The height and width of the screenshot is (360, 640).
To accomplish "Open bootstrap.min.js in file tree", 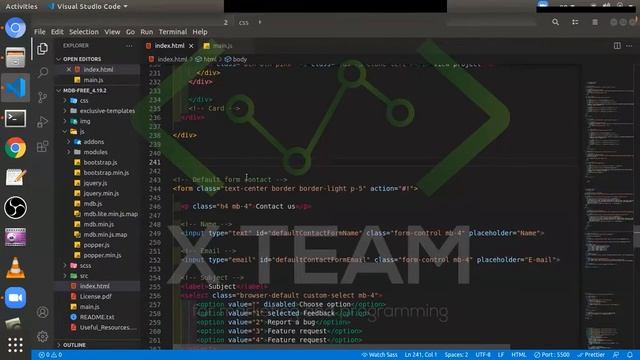I will (x=106, y=173).
